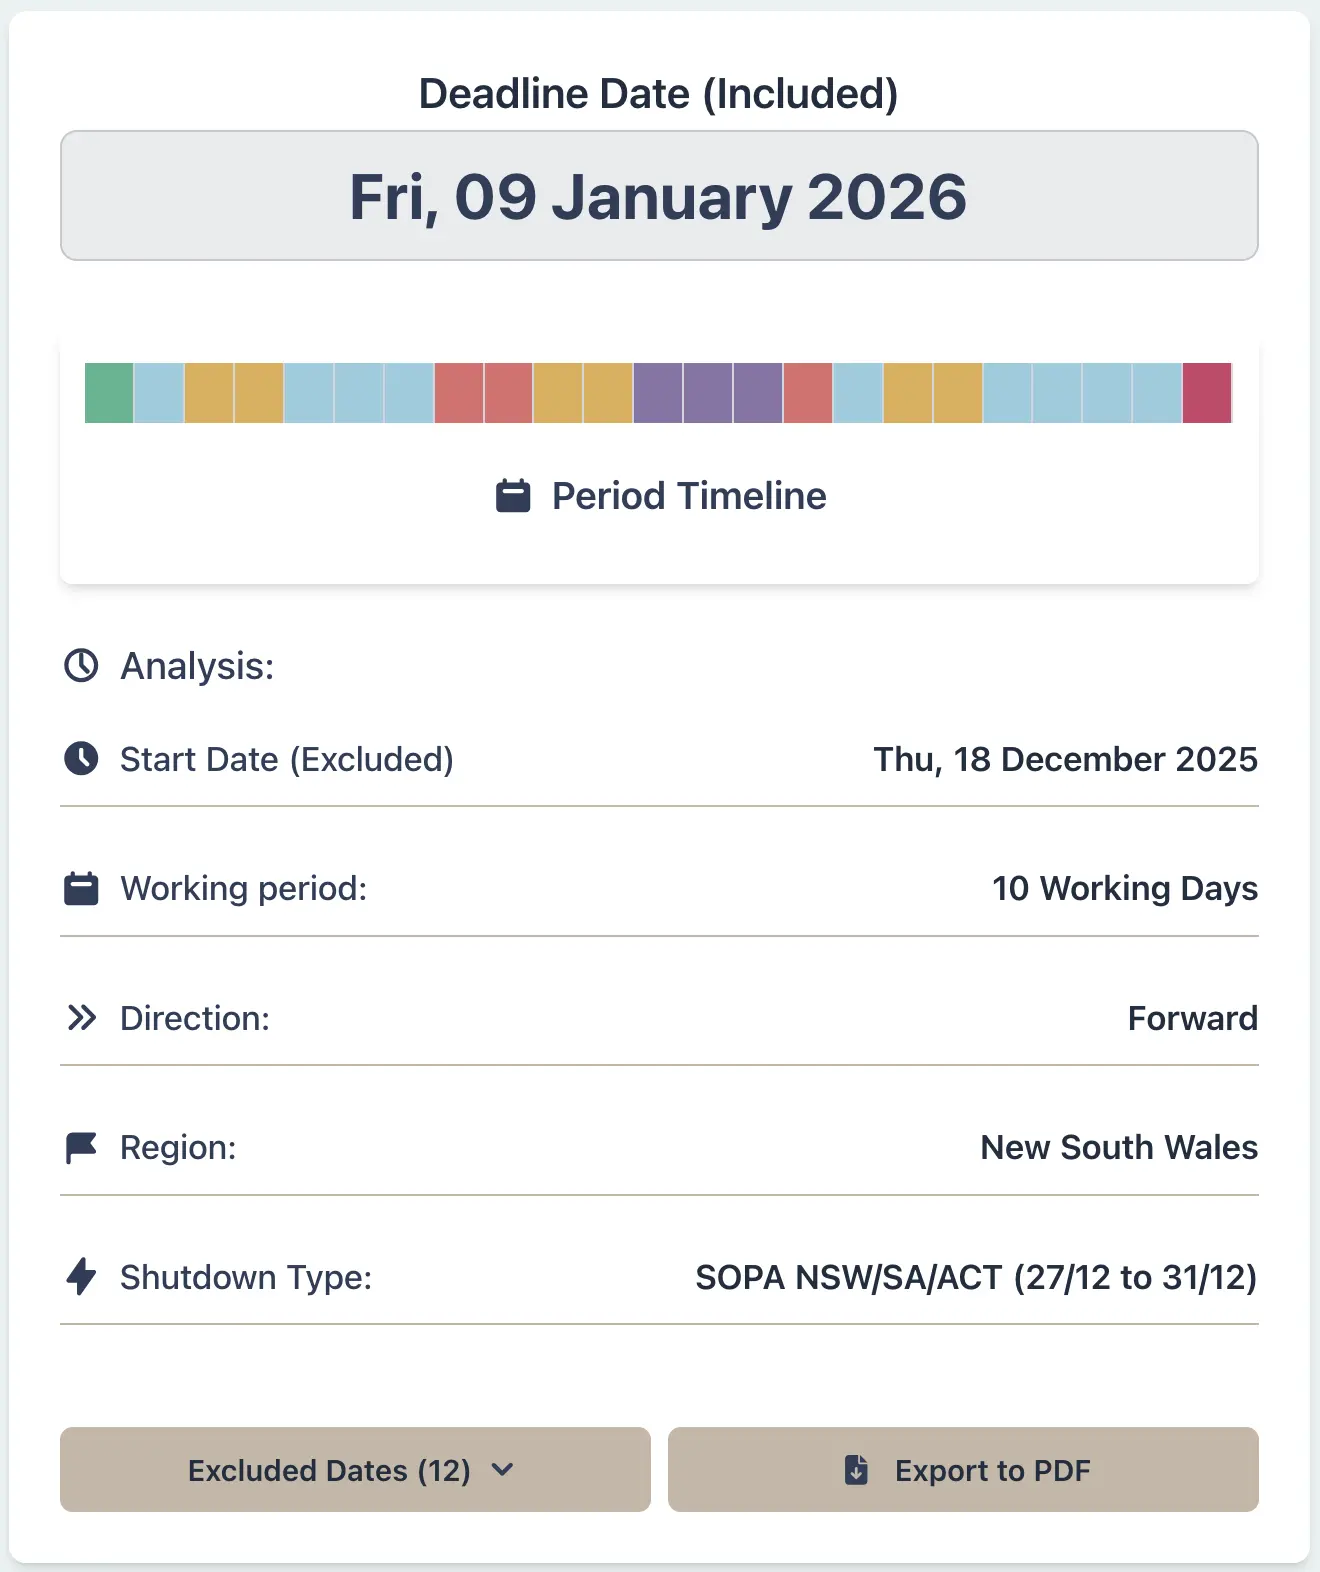Click the SOPA NSW/SA/ACT shutdown type text
Viewport: 1320px width, 1572px height.
pyautogui.click(x=976, y=1277)
